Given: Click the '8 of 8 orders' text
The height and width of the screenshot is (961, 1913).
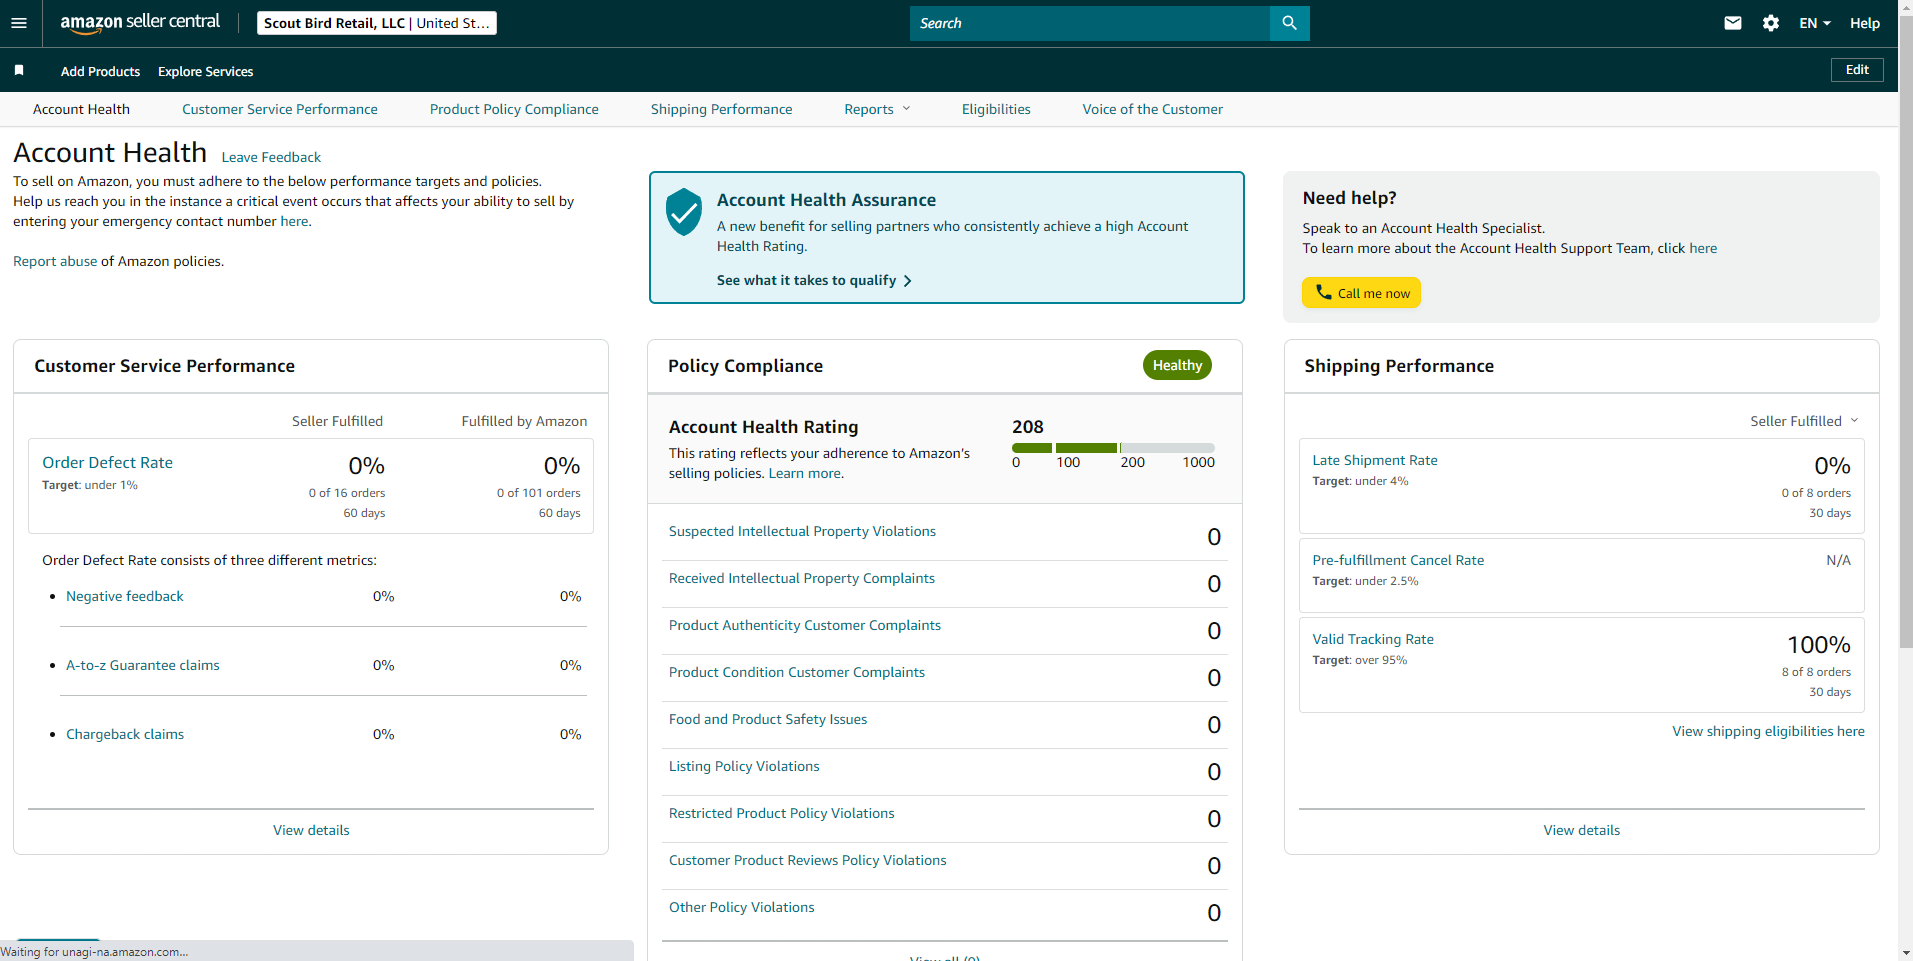Looking at the screenshot, I should tap(1816, 672).
